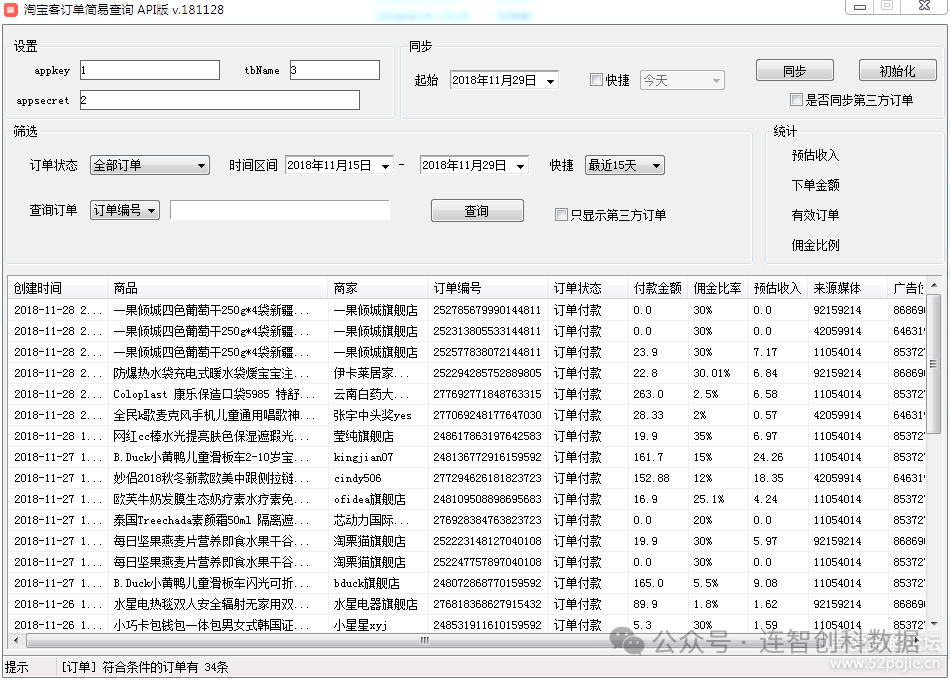Click the 初始化 button
The height and width of the screenshot is (680, 950).
[897, 71]
